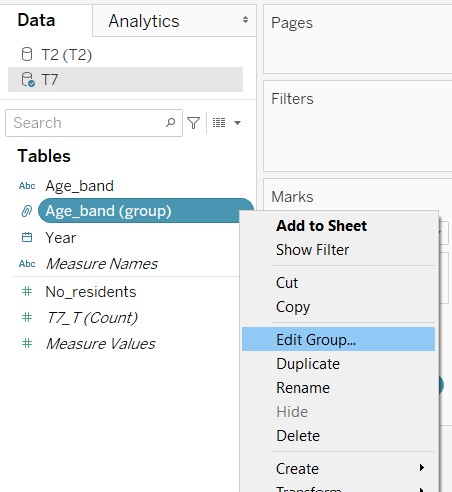Click the Abc icon beside Measure Names
Screen dimensions: 452x492
pyautogui.click(x=27, y=264)
